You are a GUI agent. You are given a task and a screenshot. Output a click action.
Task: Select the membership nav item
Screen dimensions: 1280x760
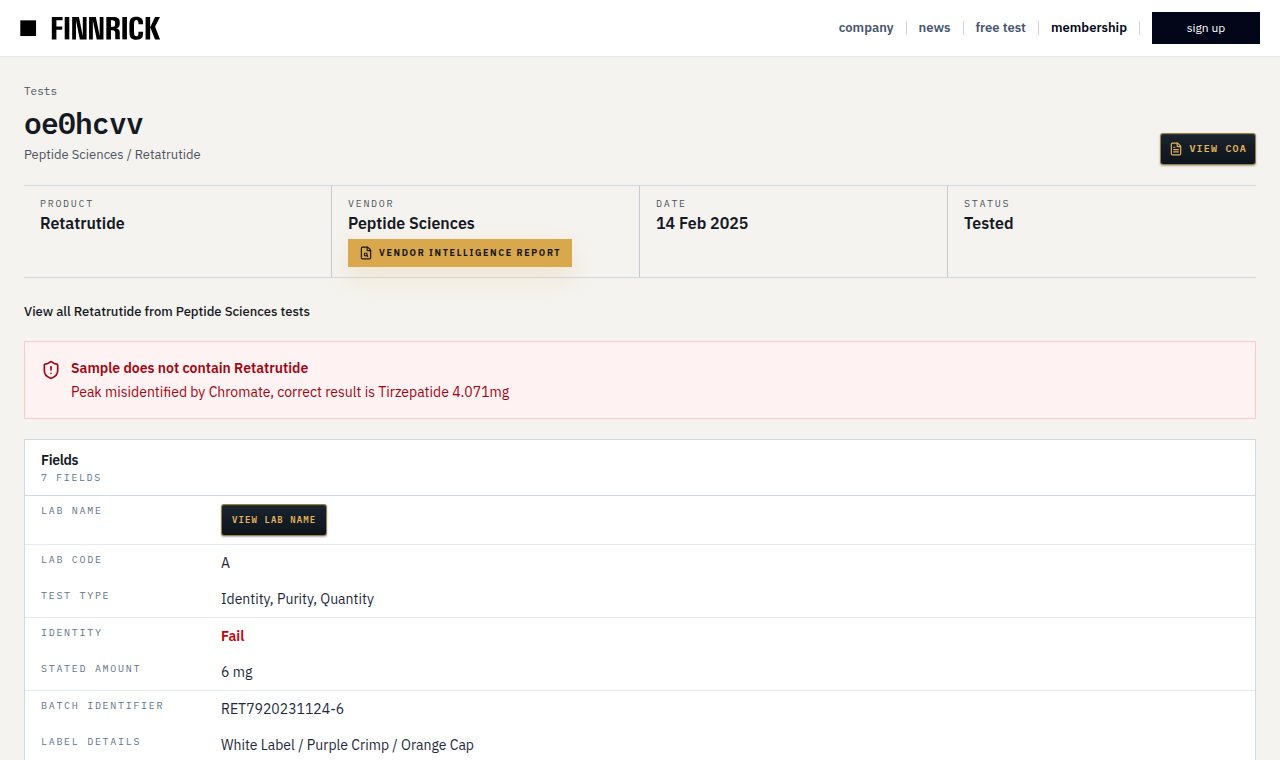coord(1089,28)
